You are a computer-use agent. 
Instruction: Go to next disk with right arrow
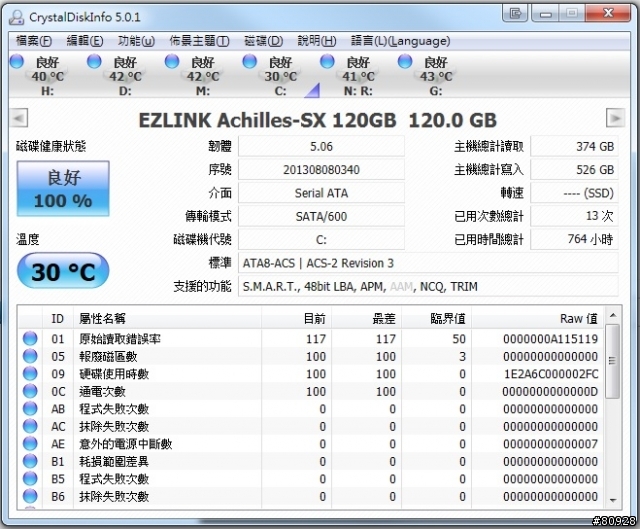pos(615,118)
